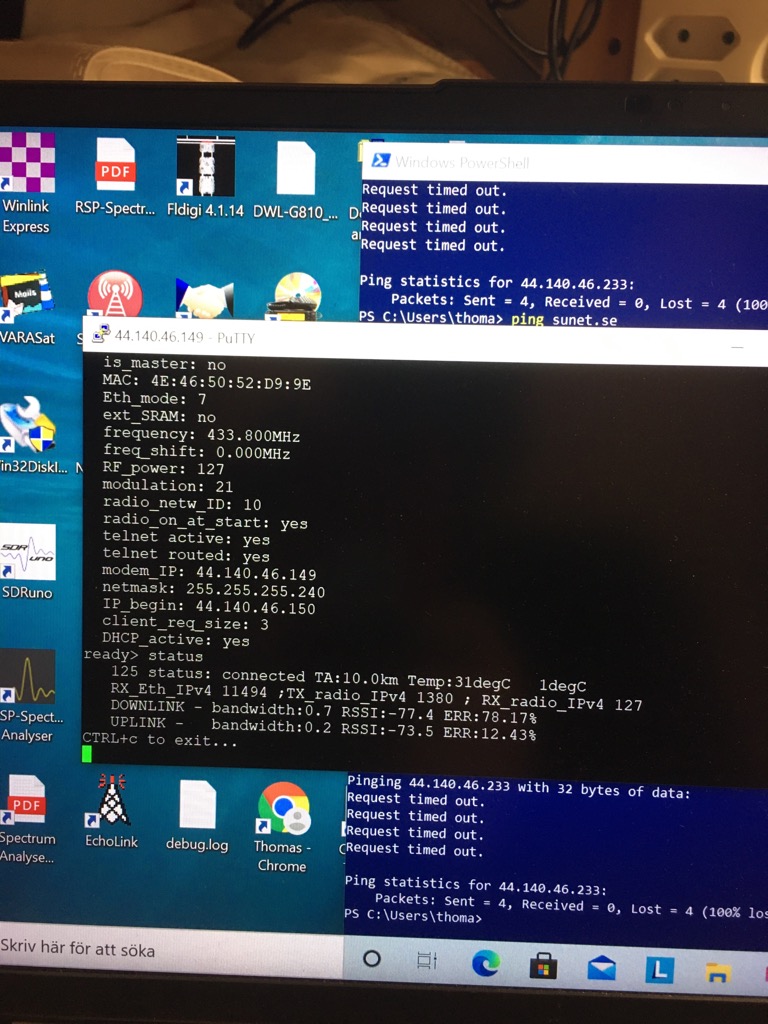Click the PuTTY window title bar
The image size is (768, 1024).
400,338
